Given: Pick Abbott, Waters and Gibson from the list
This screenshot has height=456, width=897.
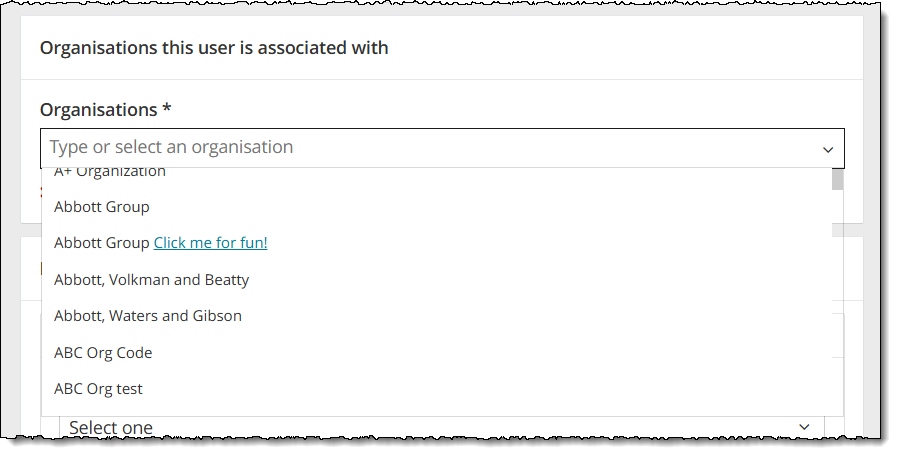Looking at the screenshot, I should [148, 316].
